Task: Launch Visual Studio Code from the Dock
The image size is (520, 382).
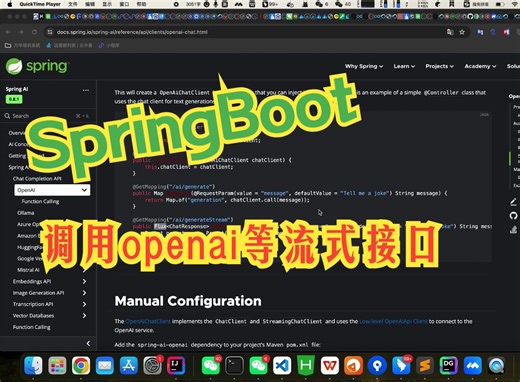Action: (x=282, y=366)
